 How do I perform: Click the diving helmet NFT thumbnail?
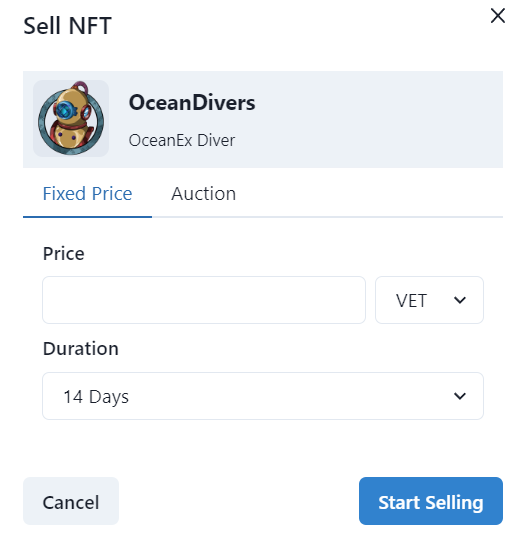click(x=71, y=118)
